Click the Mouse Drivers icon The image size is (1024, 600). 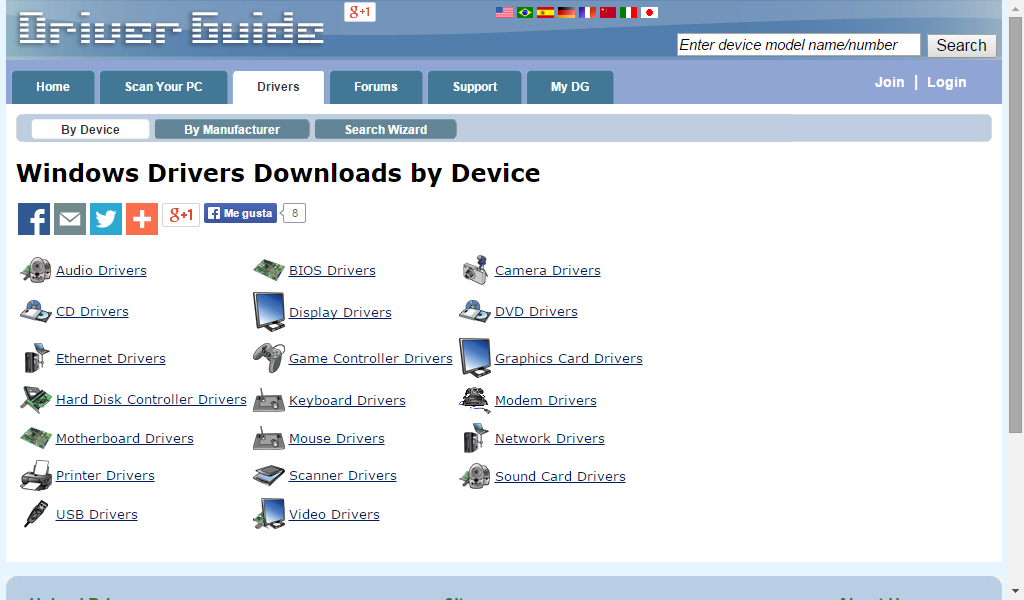[x=269, y=437]
